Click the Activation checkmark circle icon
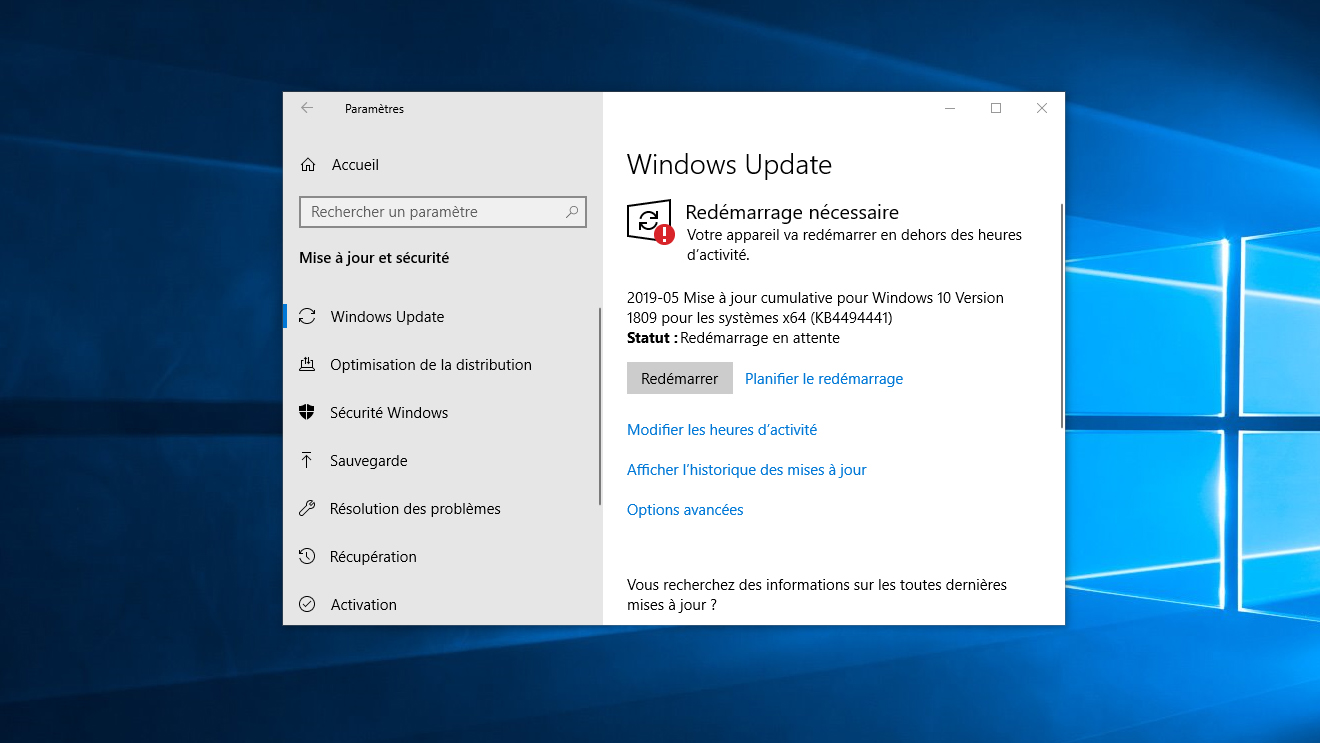Screen dimensions: 1320x743 point(307,604)
